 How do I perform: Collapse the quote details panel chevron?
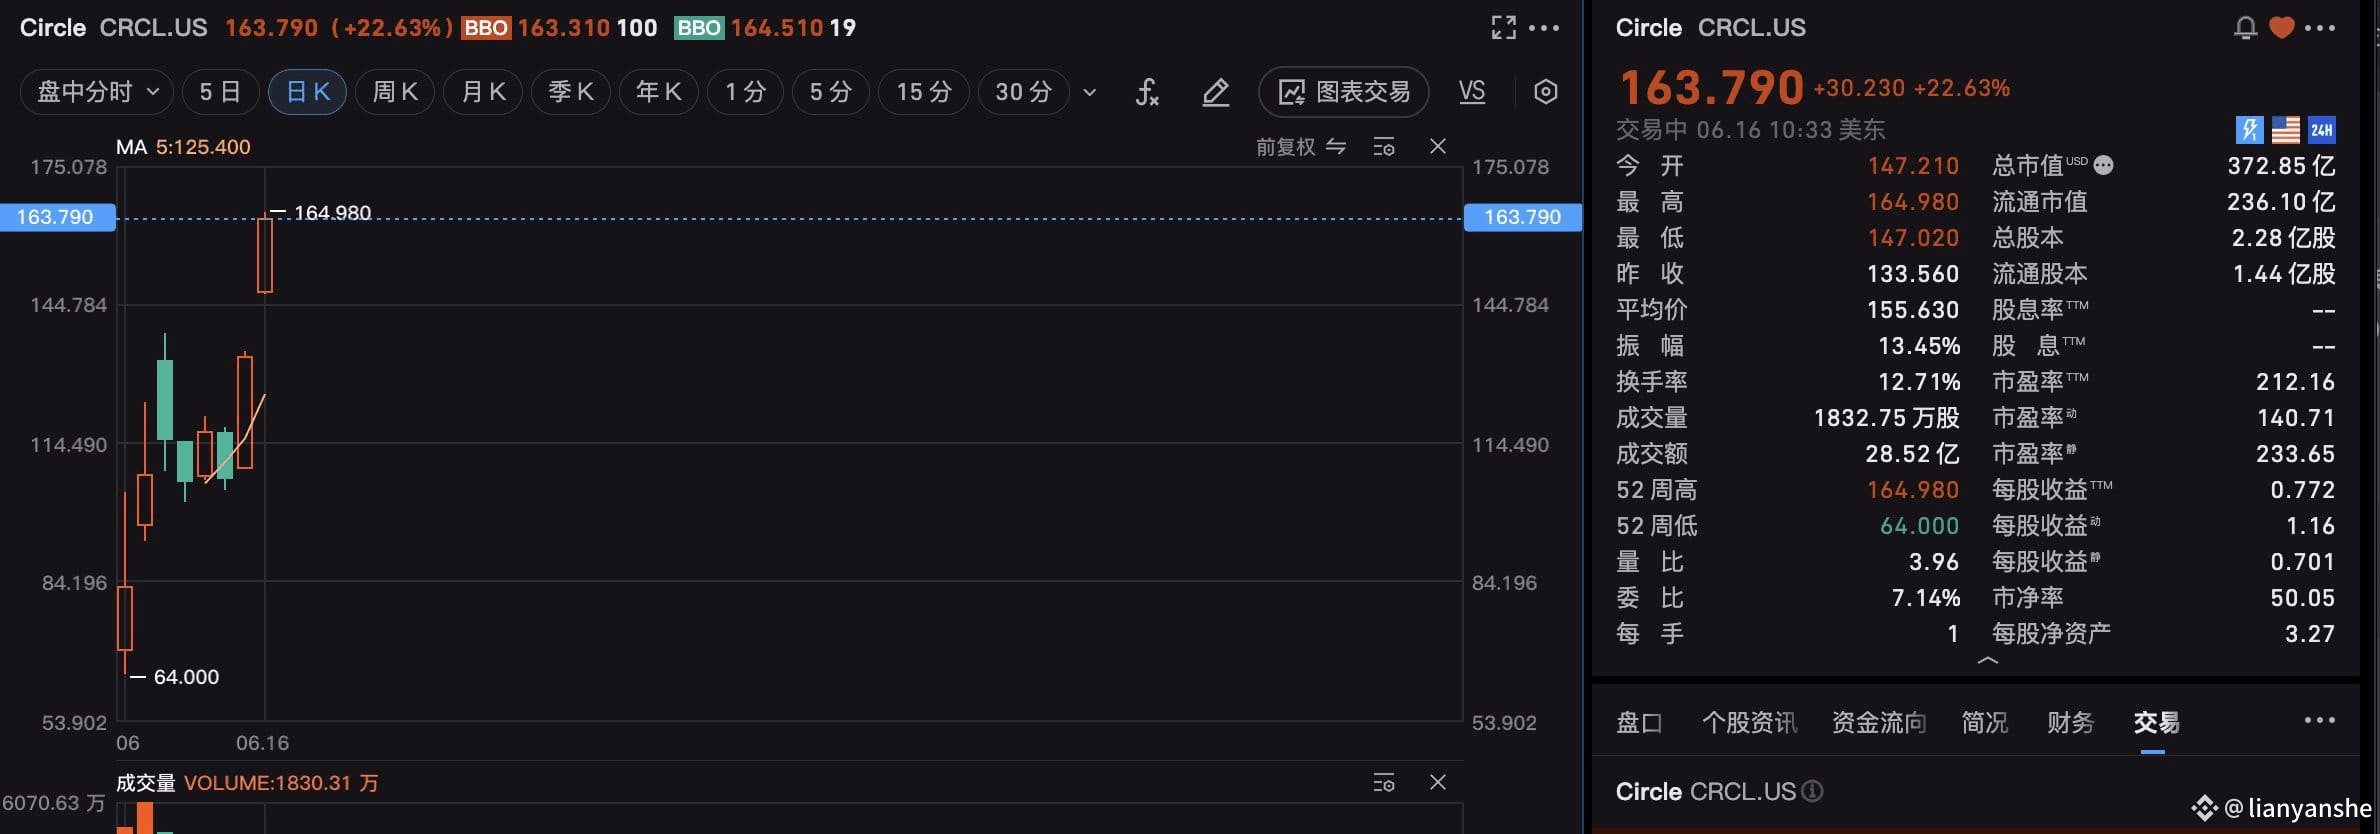(x=1988, y=661)
